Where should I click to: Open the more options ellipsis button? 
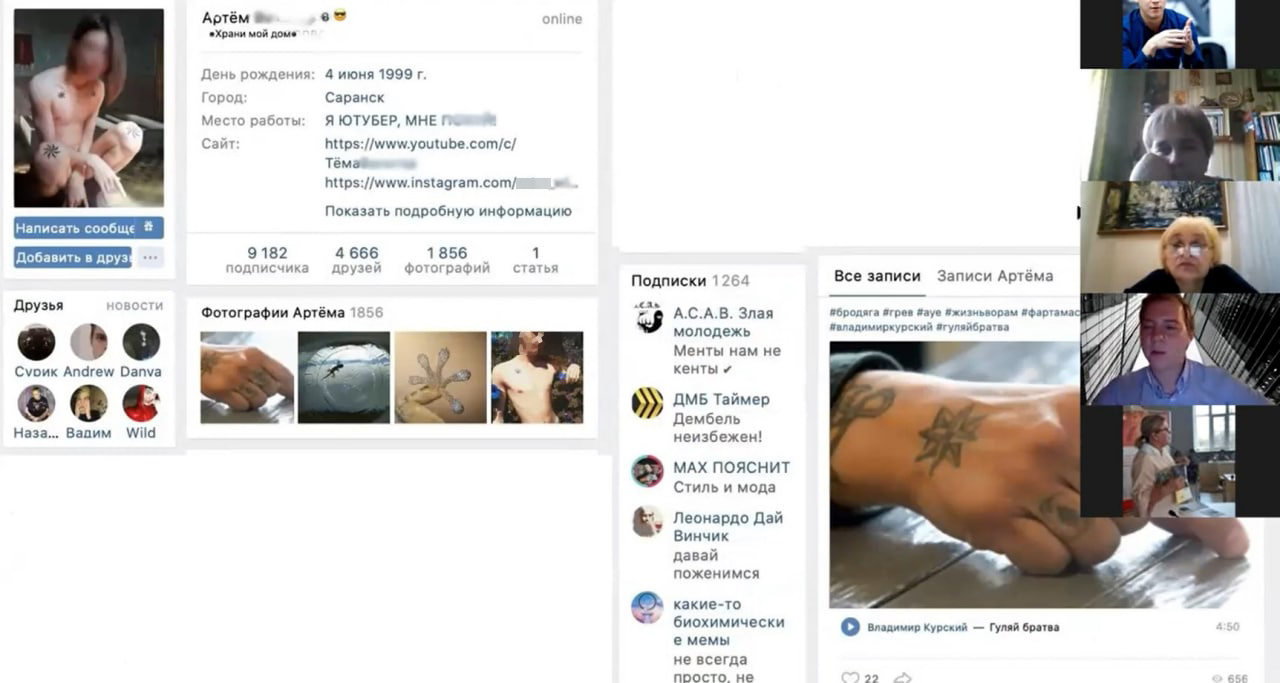point(150,257)
